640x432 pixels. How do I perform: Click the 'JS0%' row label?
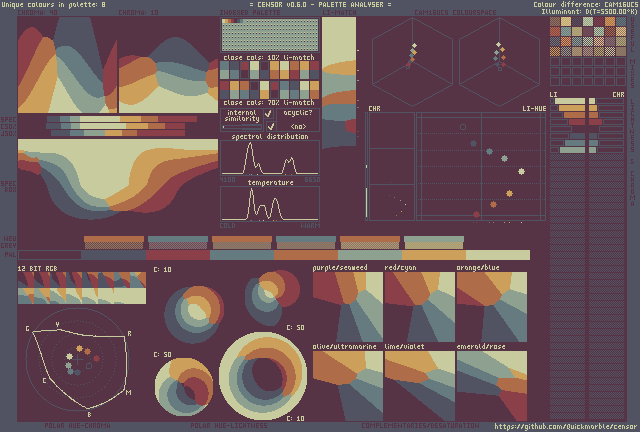pos(8,134)
